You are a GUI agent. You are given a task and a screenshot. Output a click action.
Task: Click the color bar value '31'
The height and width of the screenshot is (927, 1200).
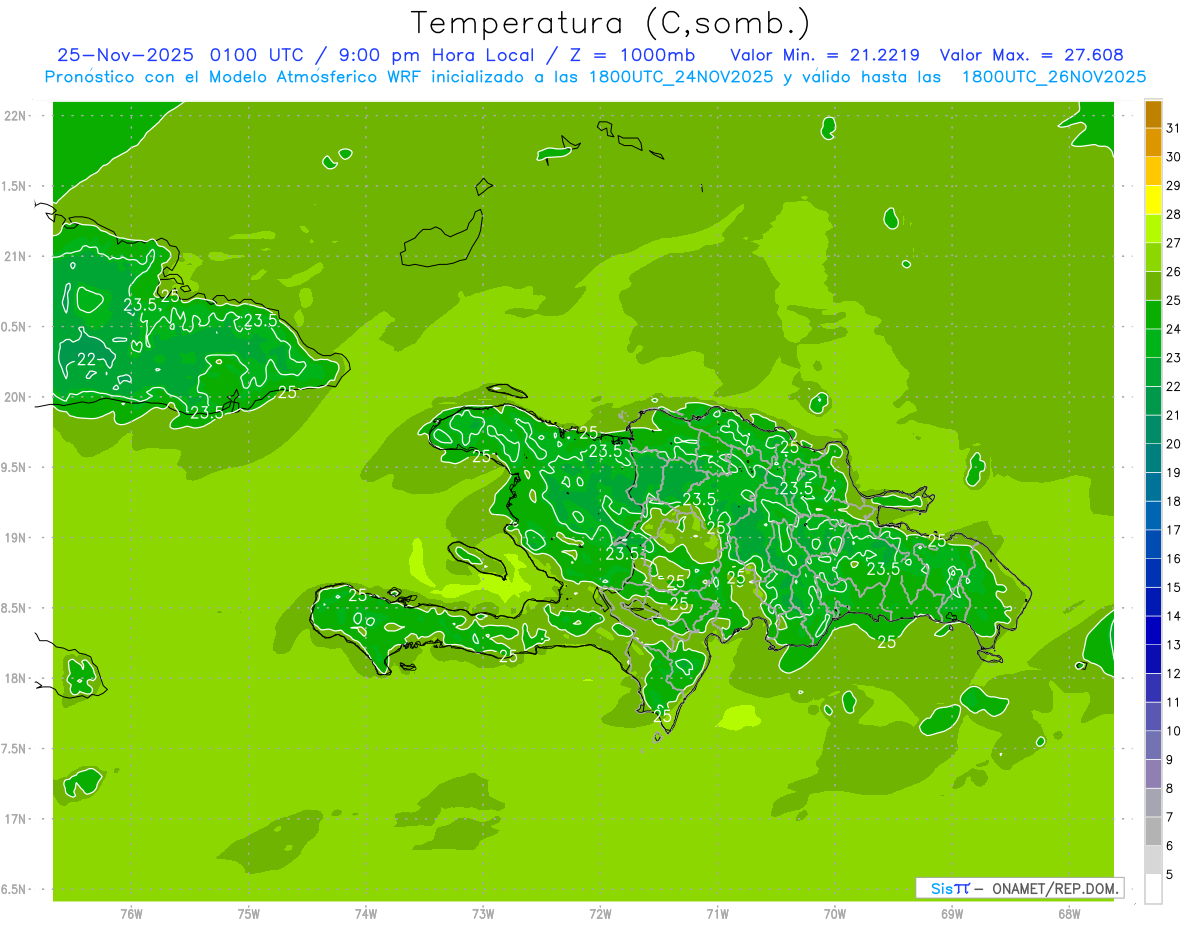click(1174, 128)
